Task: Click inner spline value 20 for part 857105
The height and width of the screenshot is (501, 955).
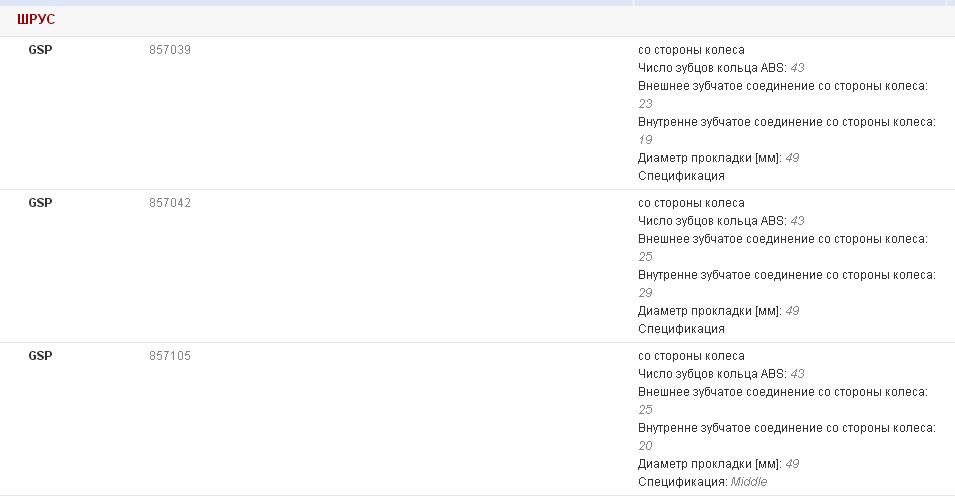Action: point(645,446)
